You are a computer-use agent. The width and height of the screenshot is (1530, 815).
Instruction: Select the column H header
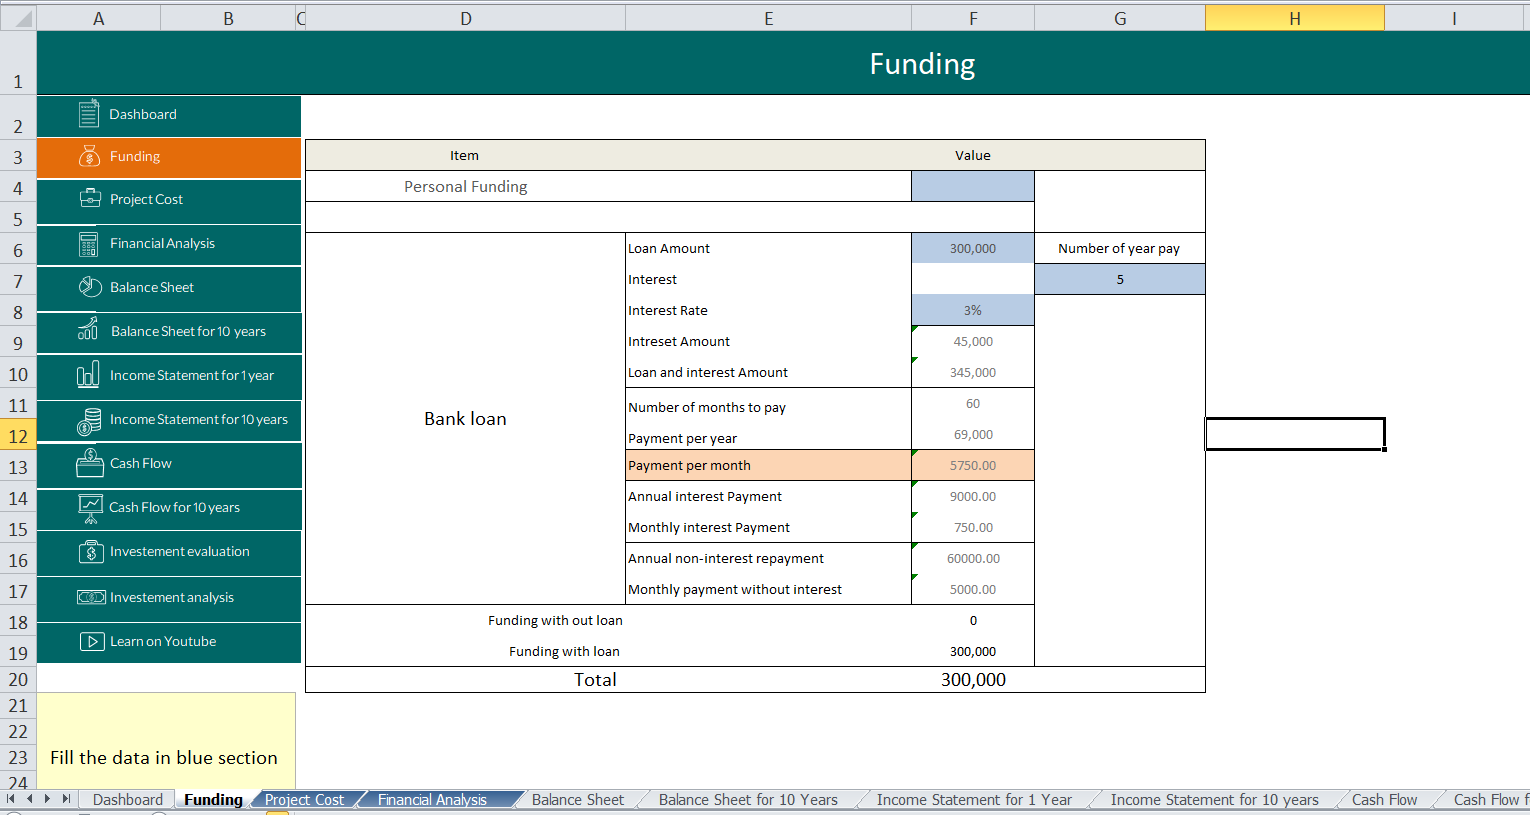point(1294,17)
